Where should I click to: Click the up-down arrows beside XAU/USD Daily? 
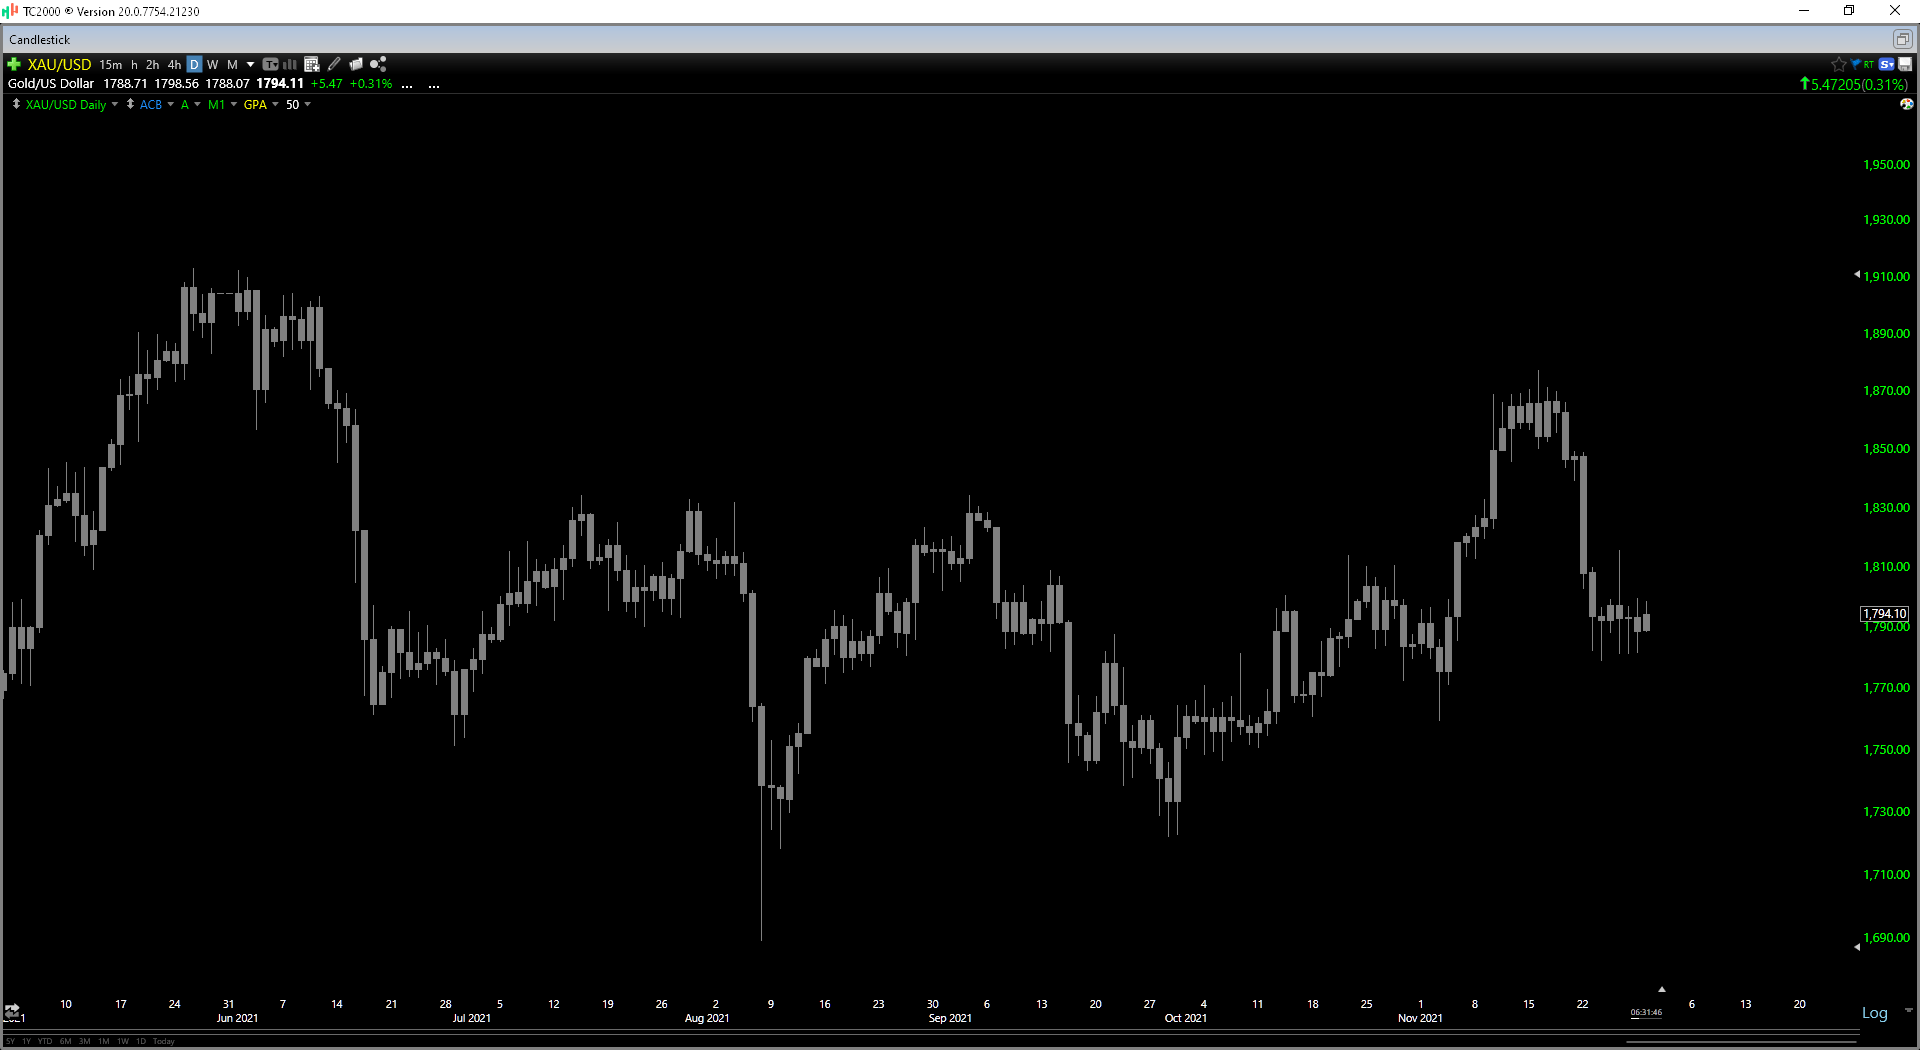click(16, 104)
